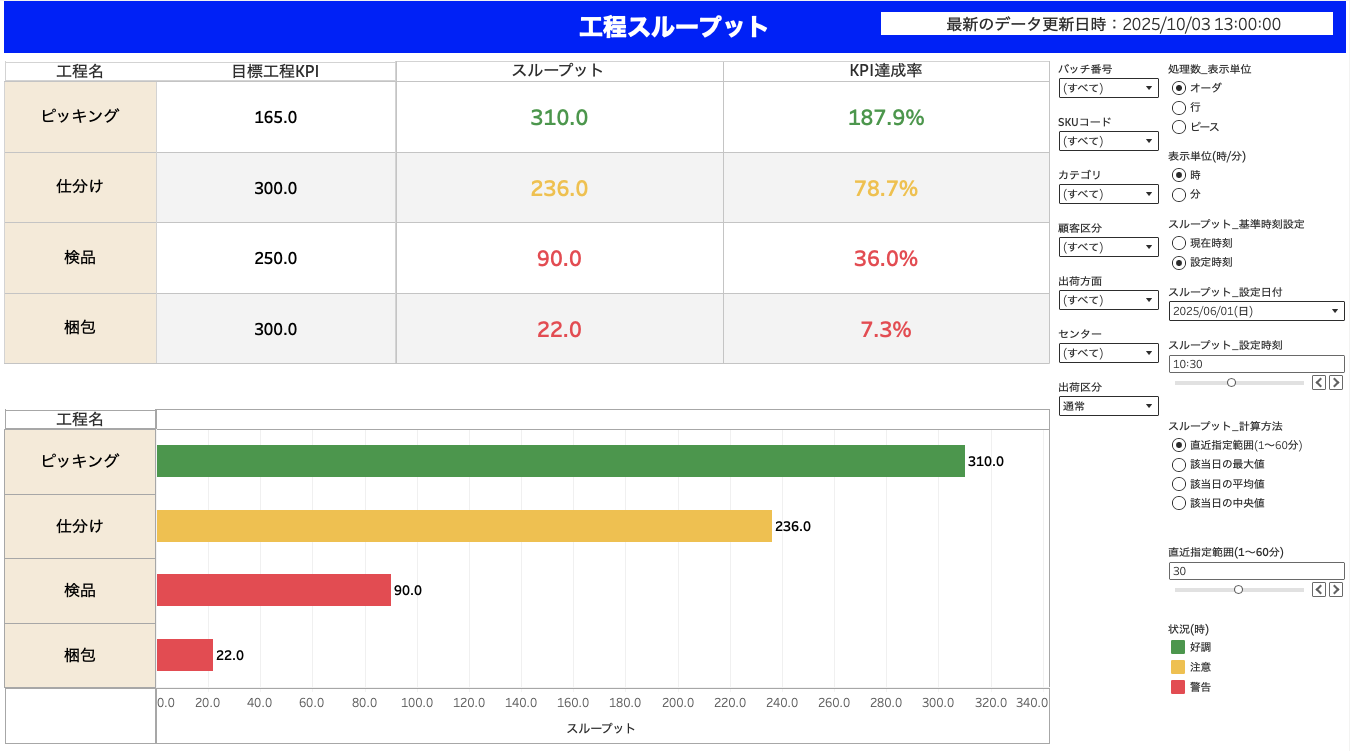This screenshot has width=1350, height=751.
Task: Expand the カテゴリ filter dropdown
Action: point(1108,194)
